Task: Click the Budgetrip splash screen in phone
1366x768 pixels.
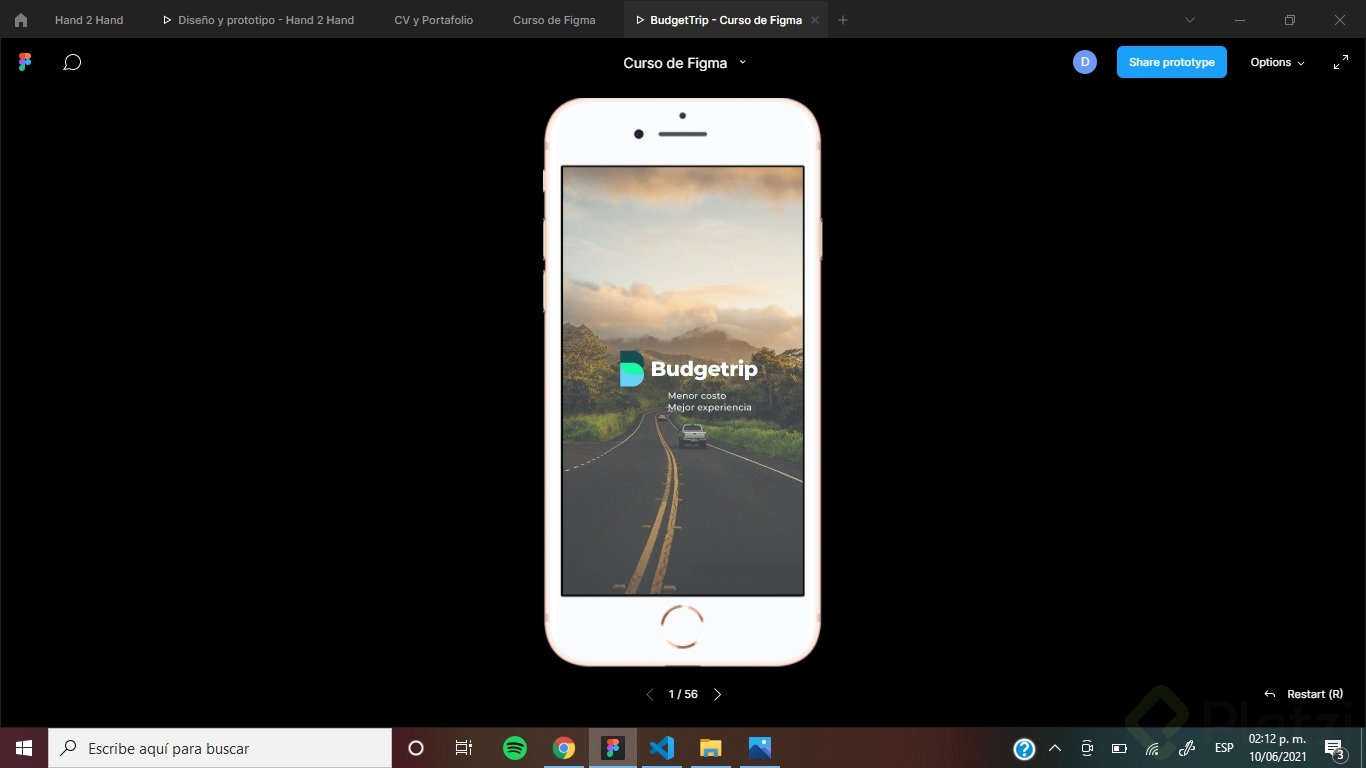Action: coord(683,380)
